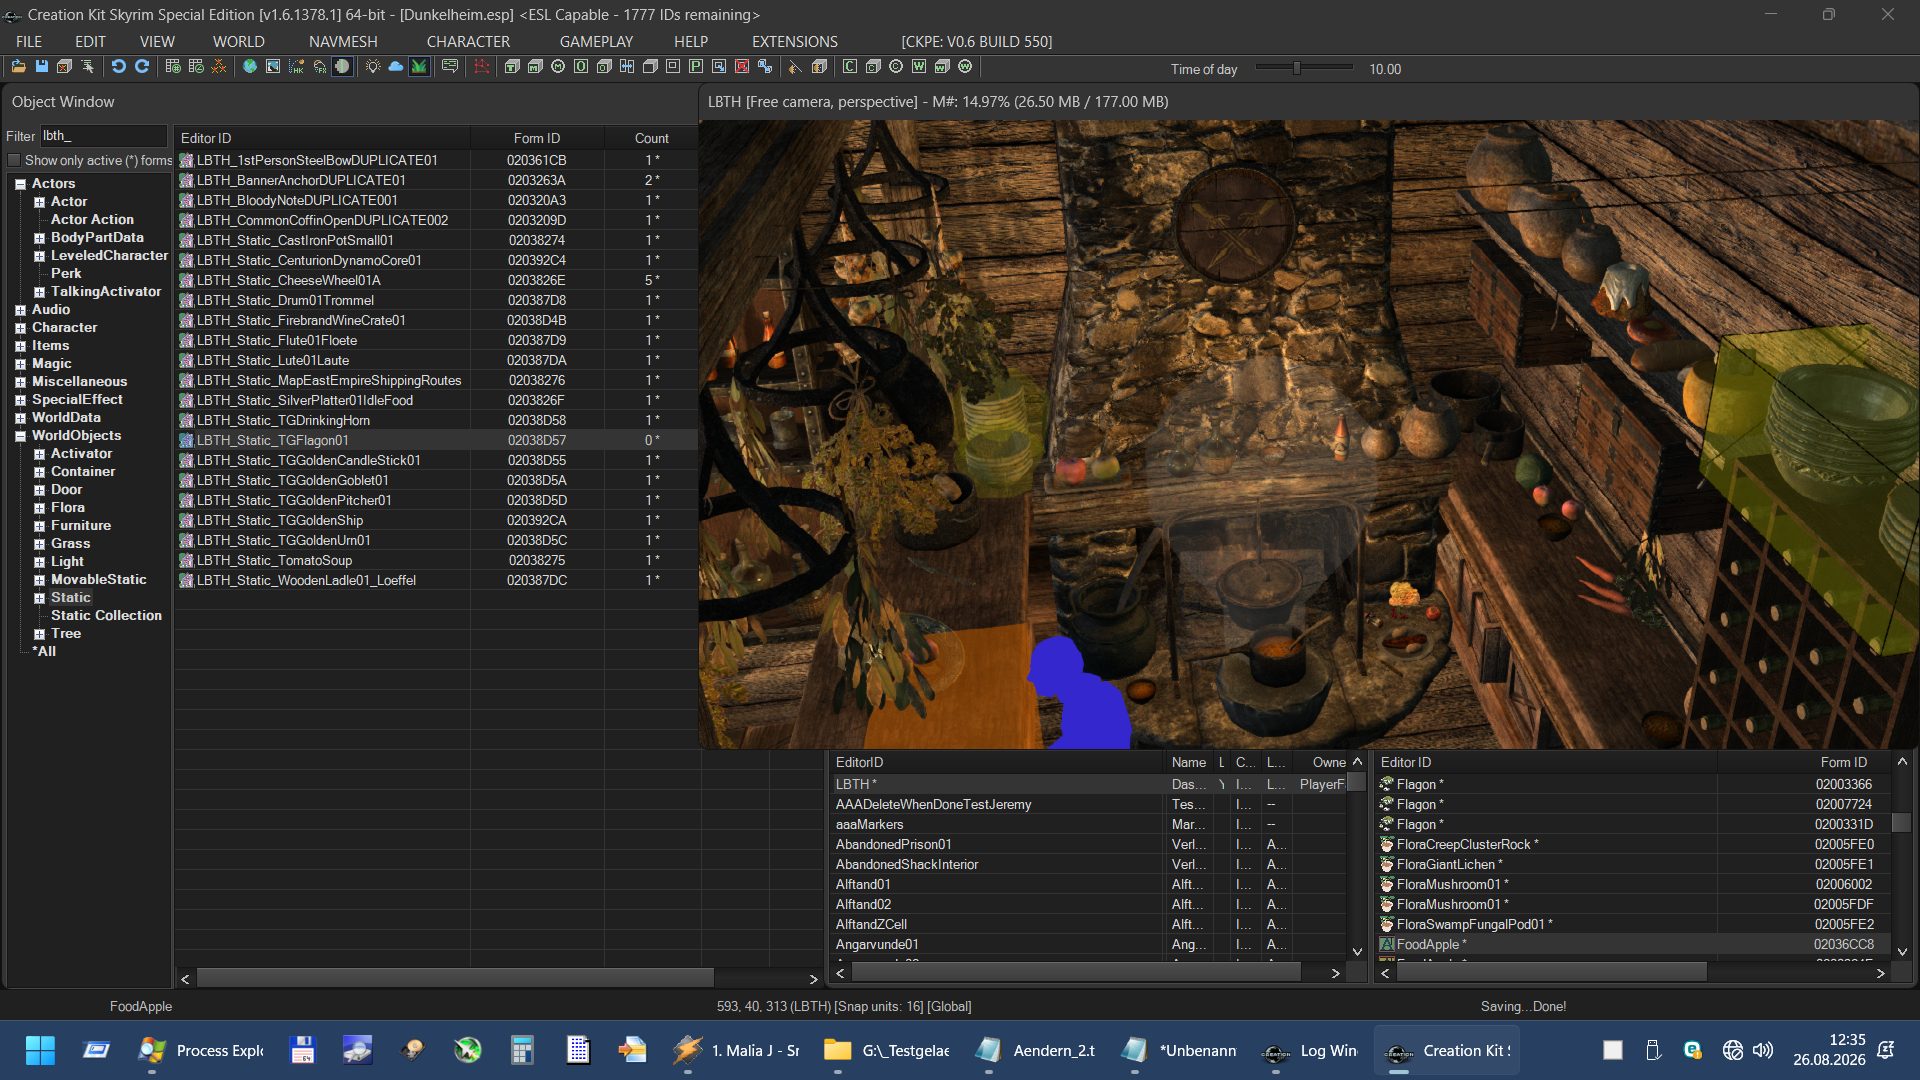Open the GAMEPLAY menu
The image size is (1920, 1080).
596,41
